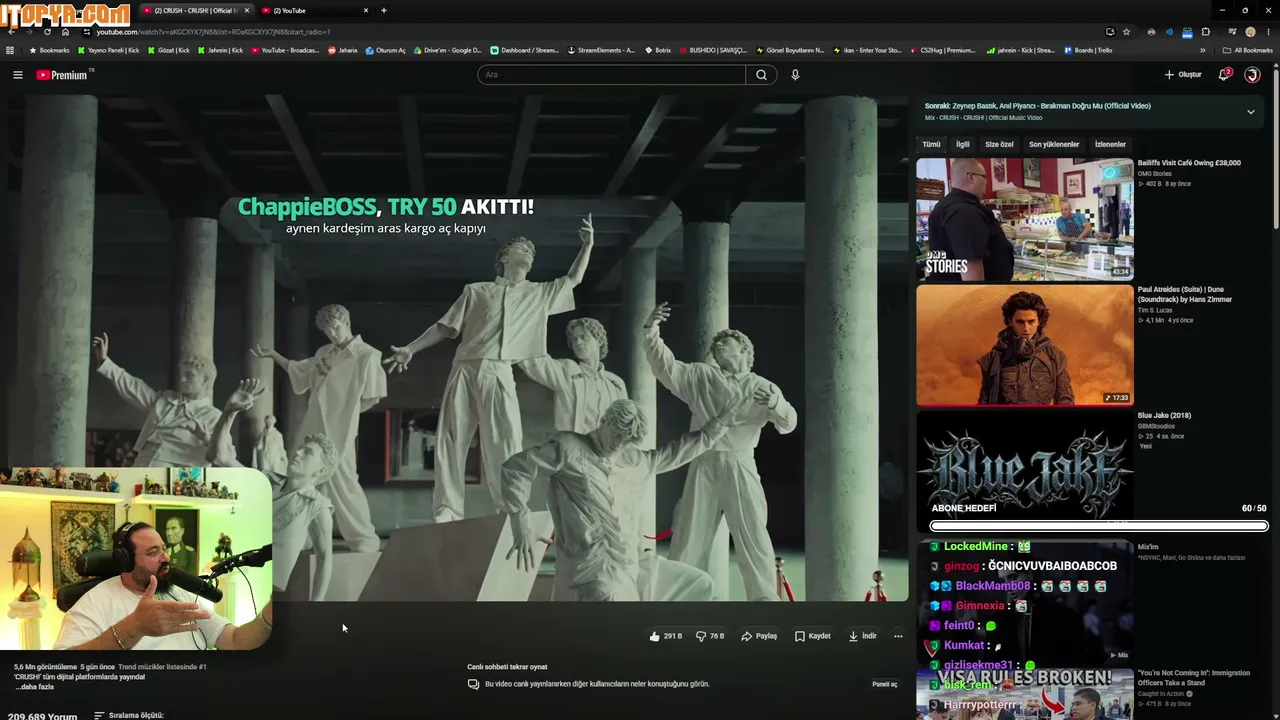
Task: Open live chat replay via 'Paneli aç'
Action: [x=885, y=684]
